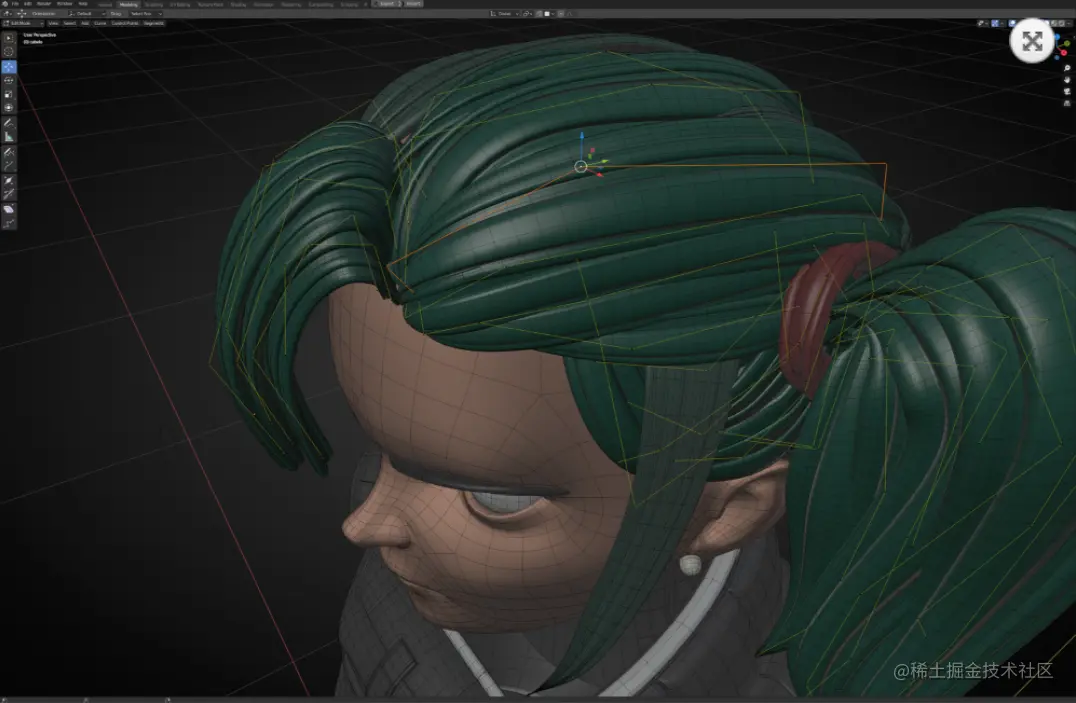This screenshot has width=1076, height=703.
Task: Click the blue Z-axis gizmo arrow
Action: (582, 137)
